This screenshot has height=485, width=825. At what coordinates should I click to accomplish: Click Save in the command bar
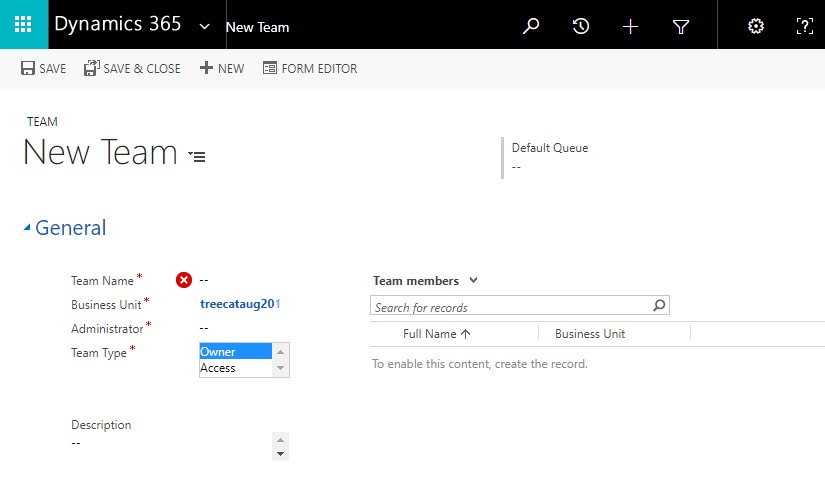coord(43,69)
